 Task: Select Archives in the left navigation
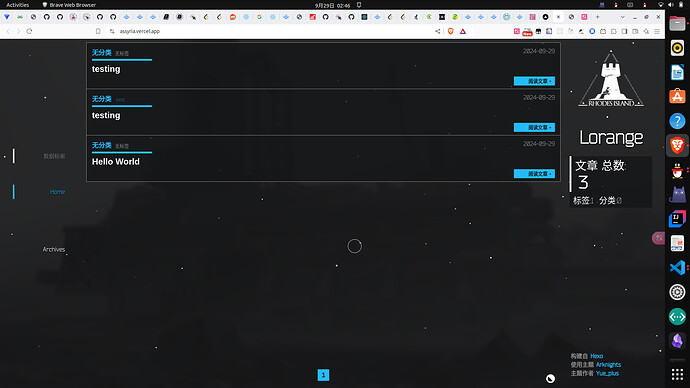[54, 249]
